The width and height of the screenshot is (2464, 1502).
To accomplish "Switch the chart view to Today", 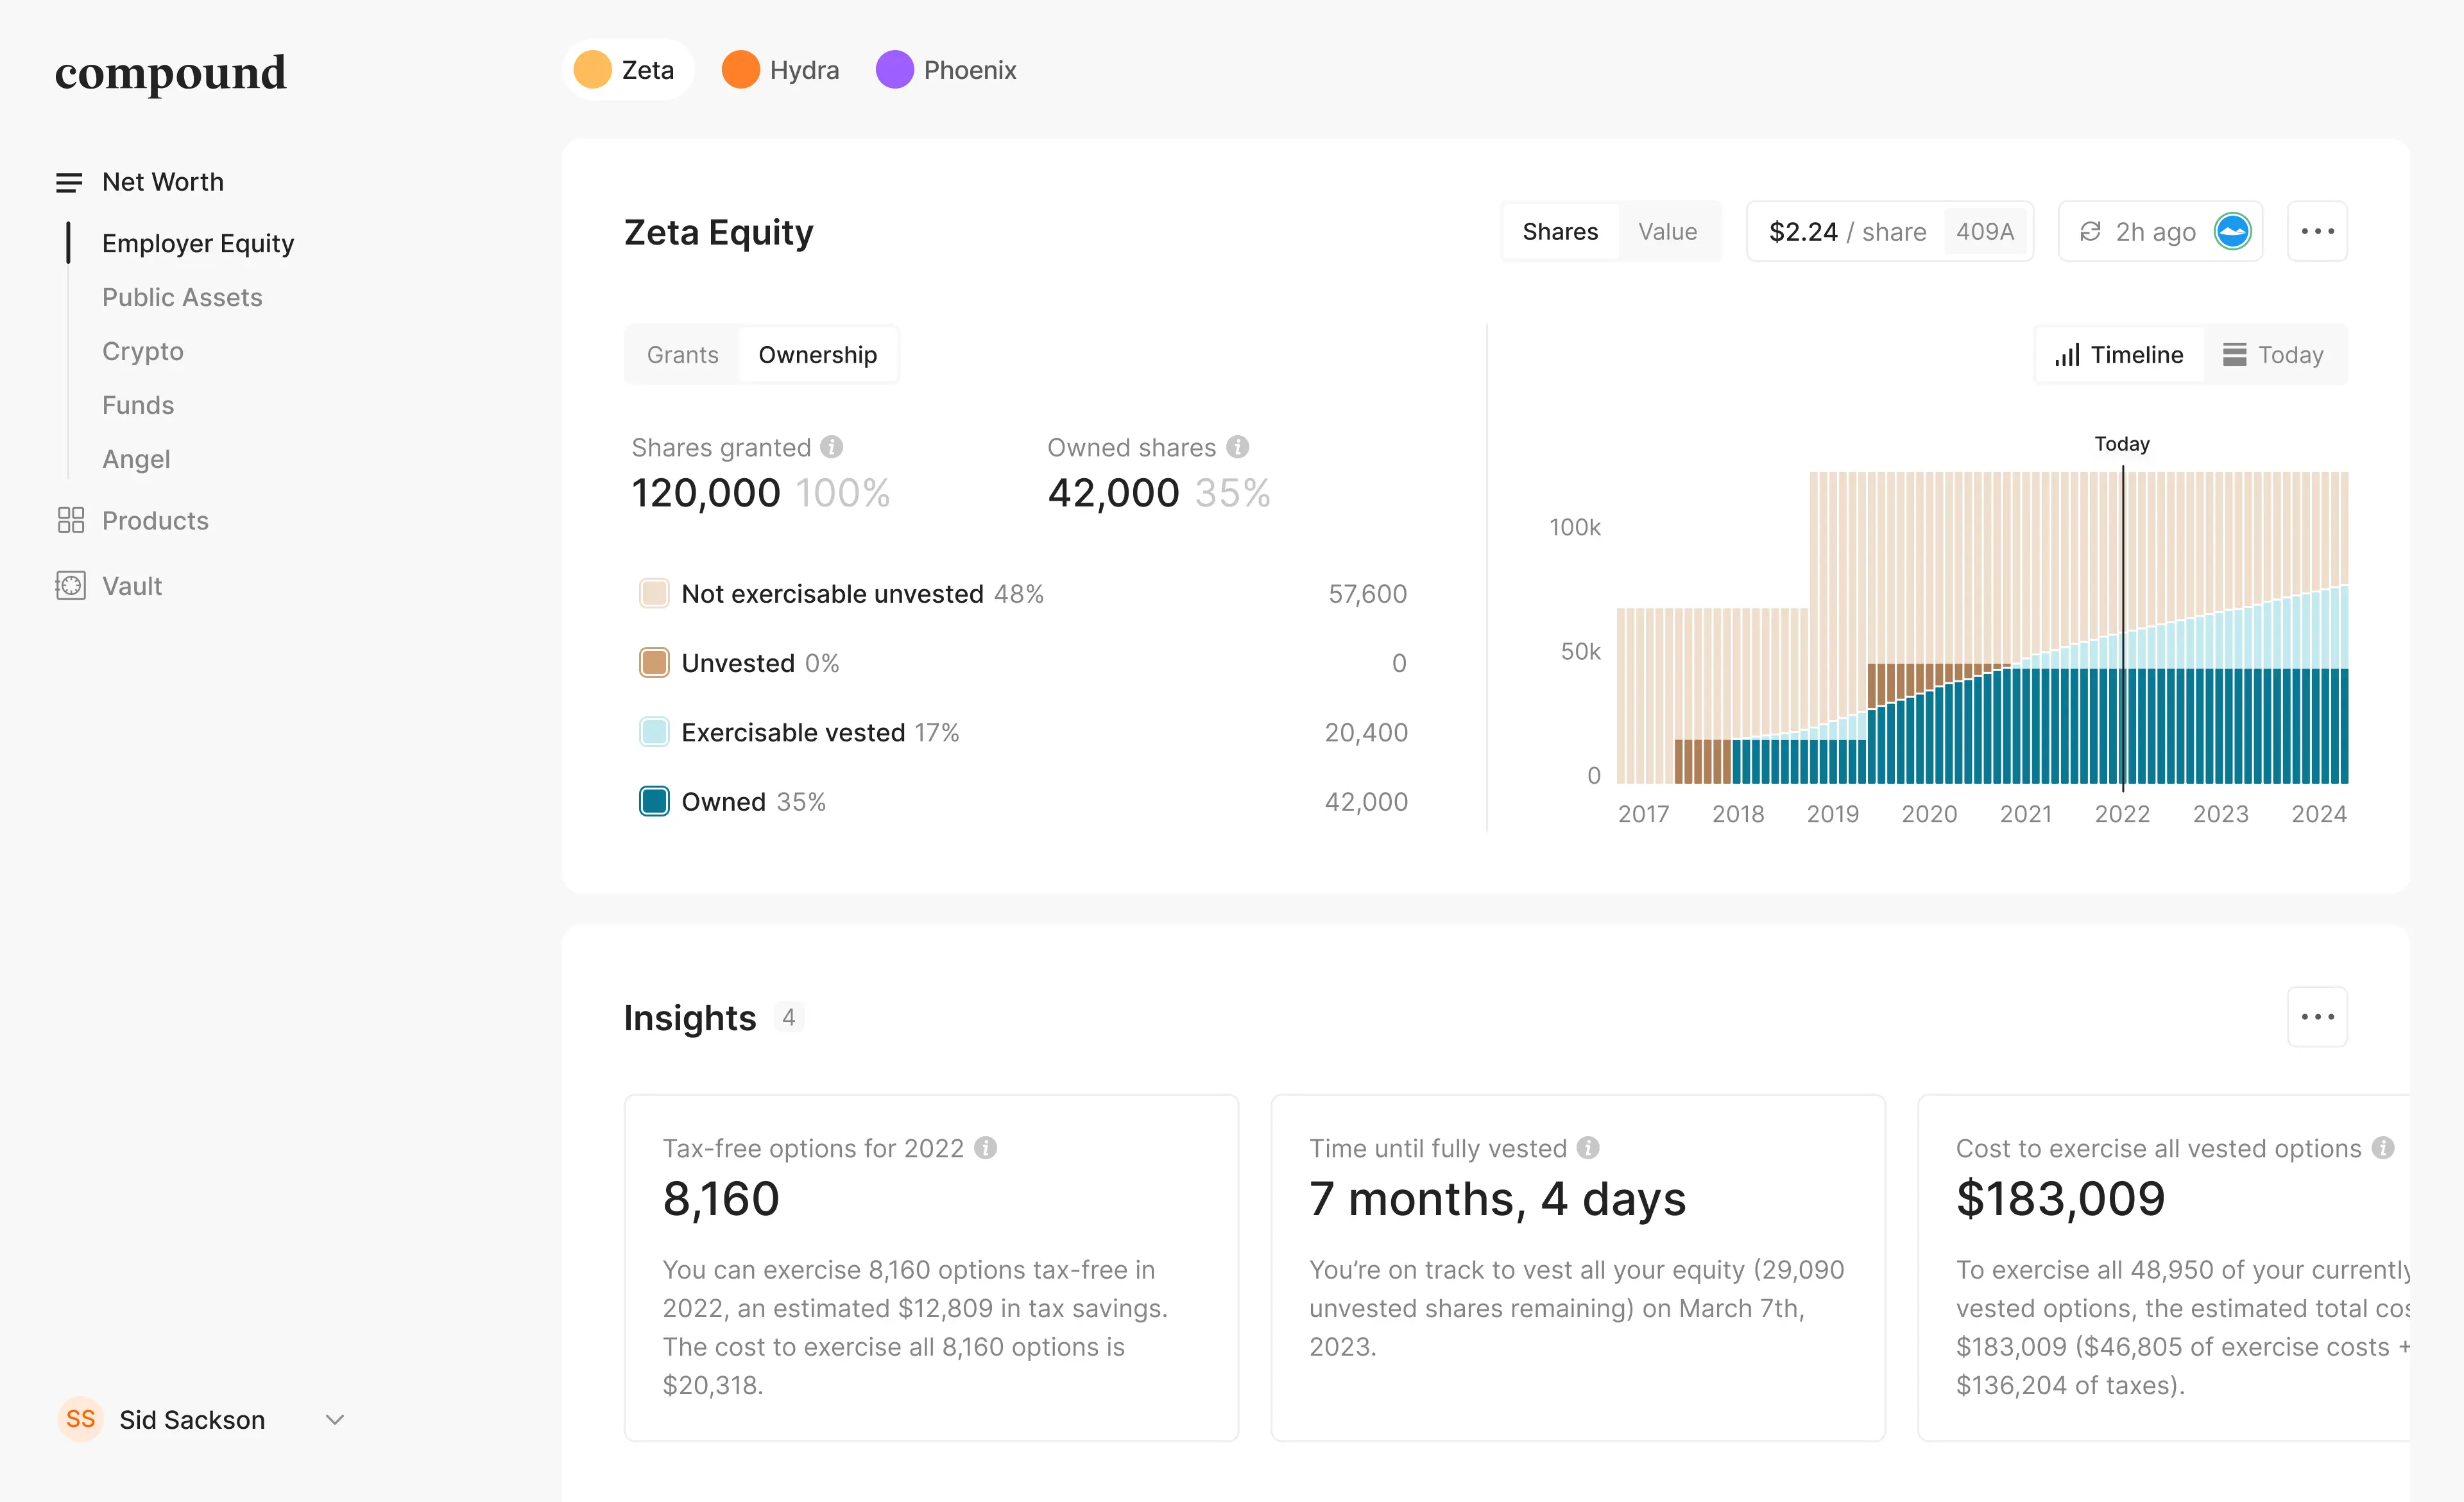I will click(2290, 354).
